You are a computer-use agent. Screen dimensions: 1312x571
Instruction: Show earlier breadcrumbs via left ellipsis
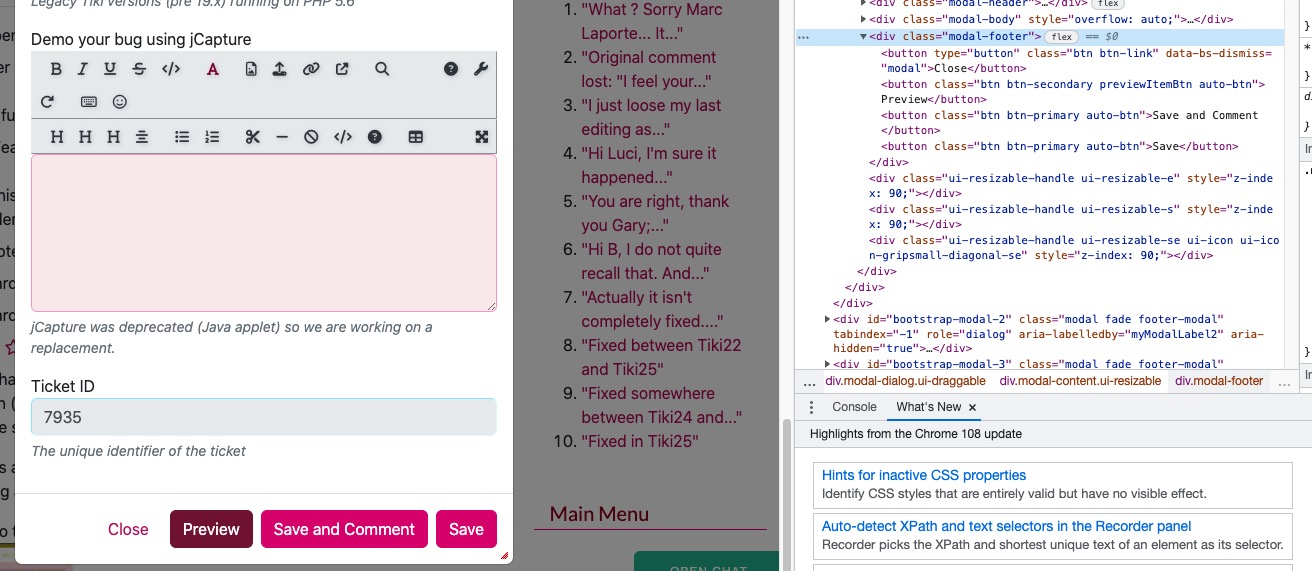(x=810, y=381)
